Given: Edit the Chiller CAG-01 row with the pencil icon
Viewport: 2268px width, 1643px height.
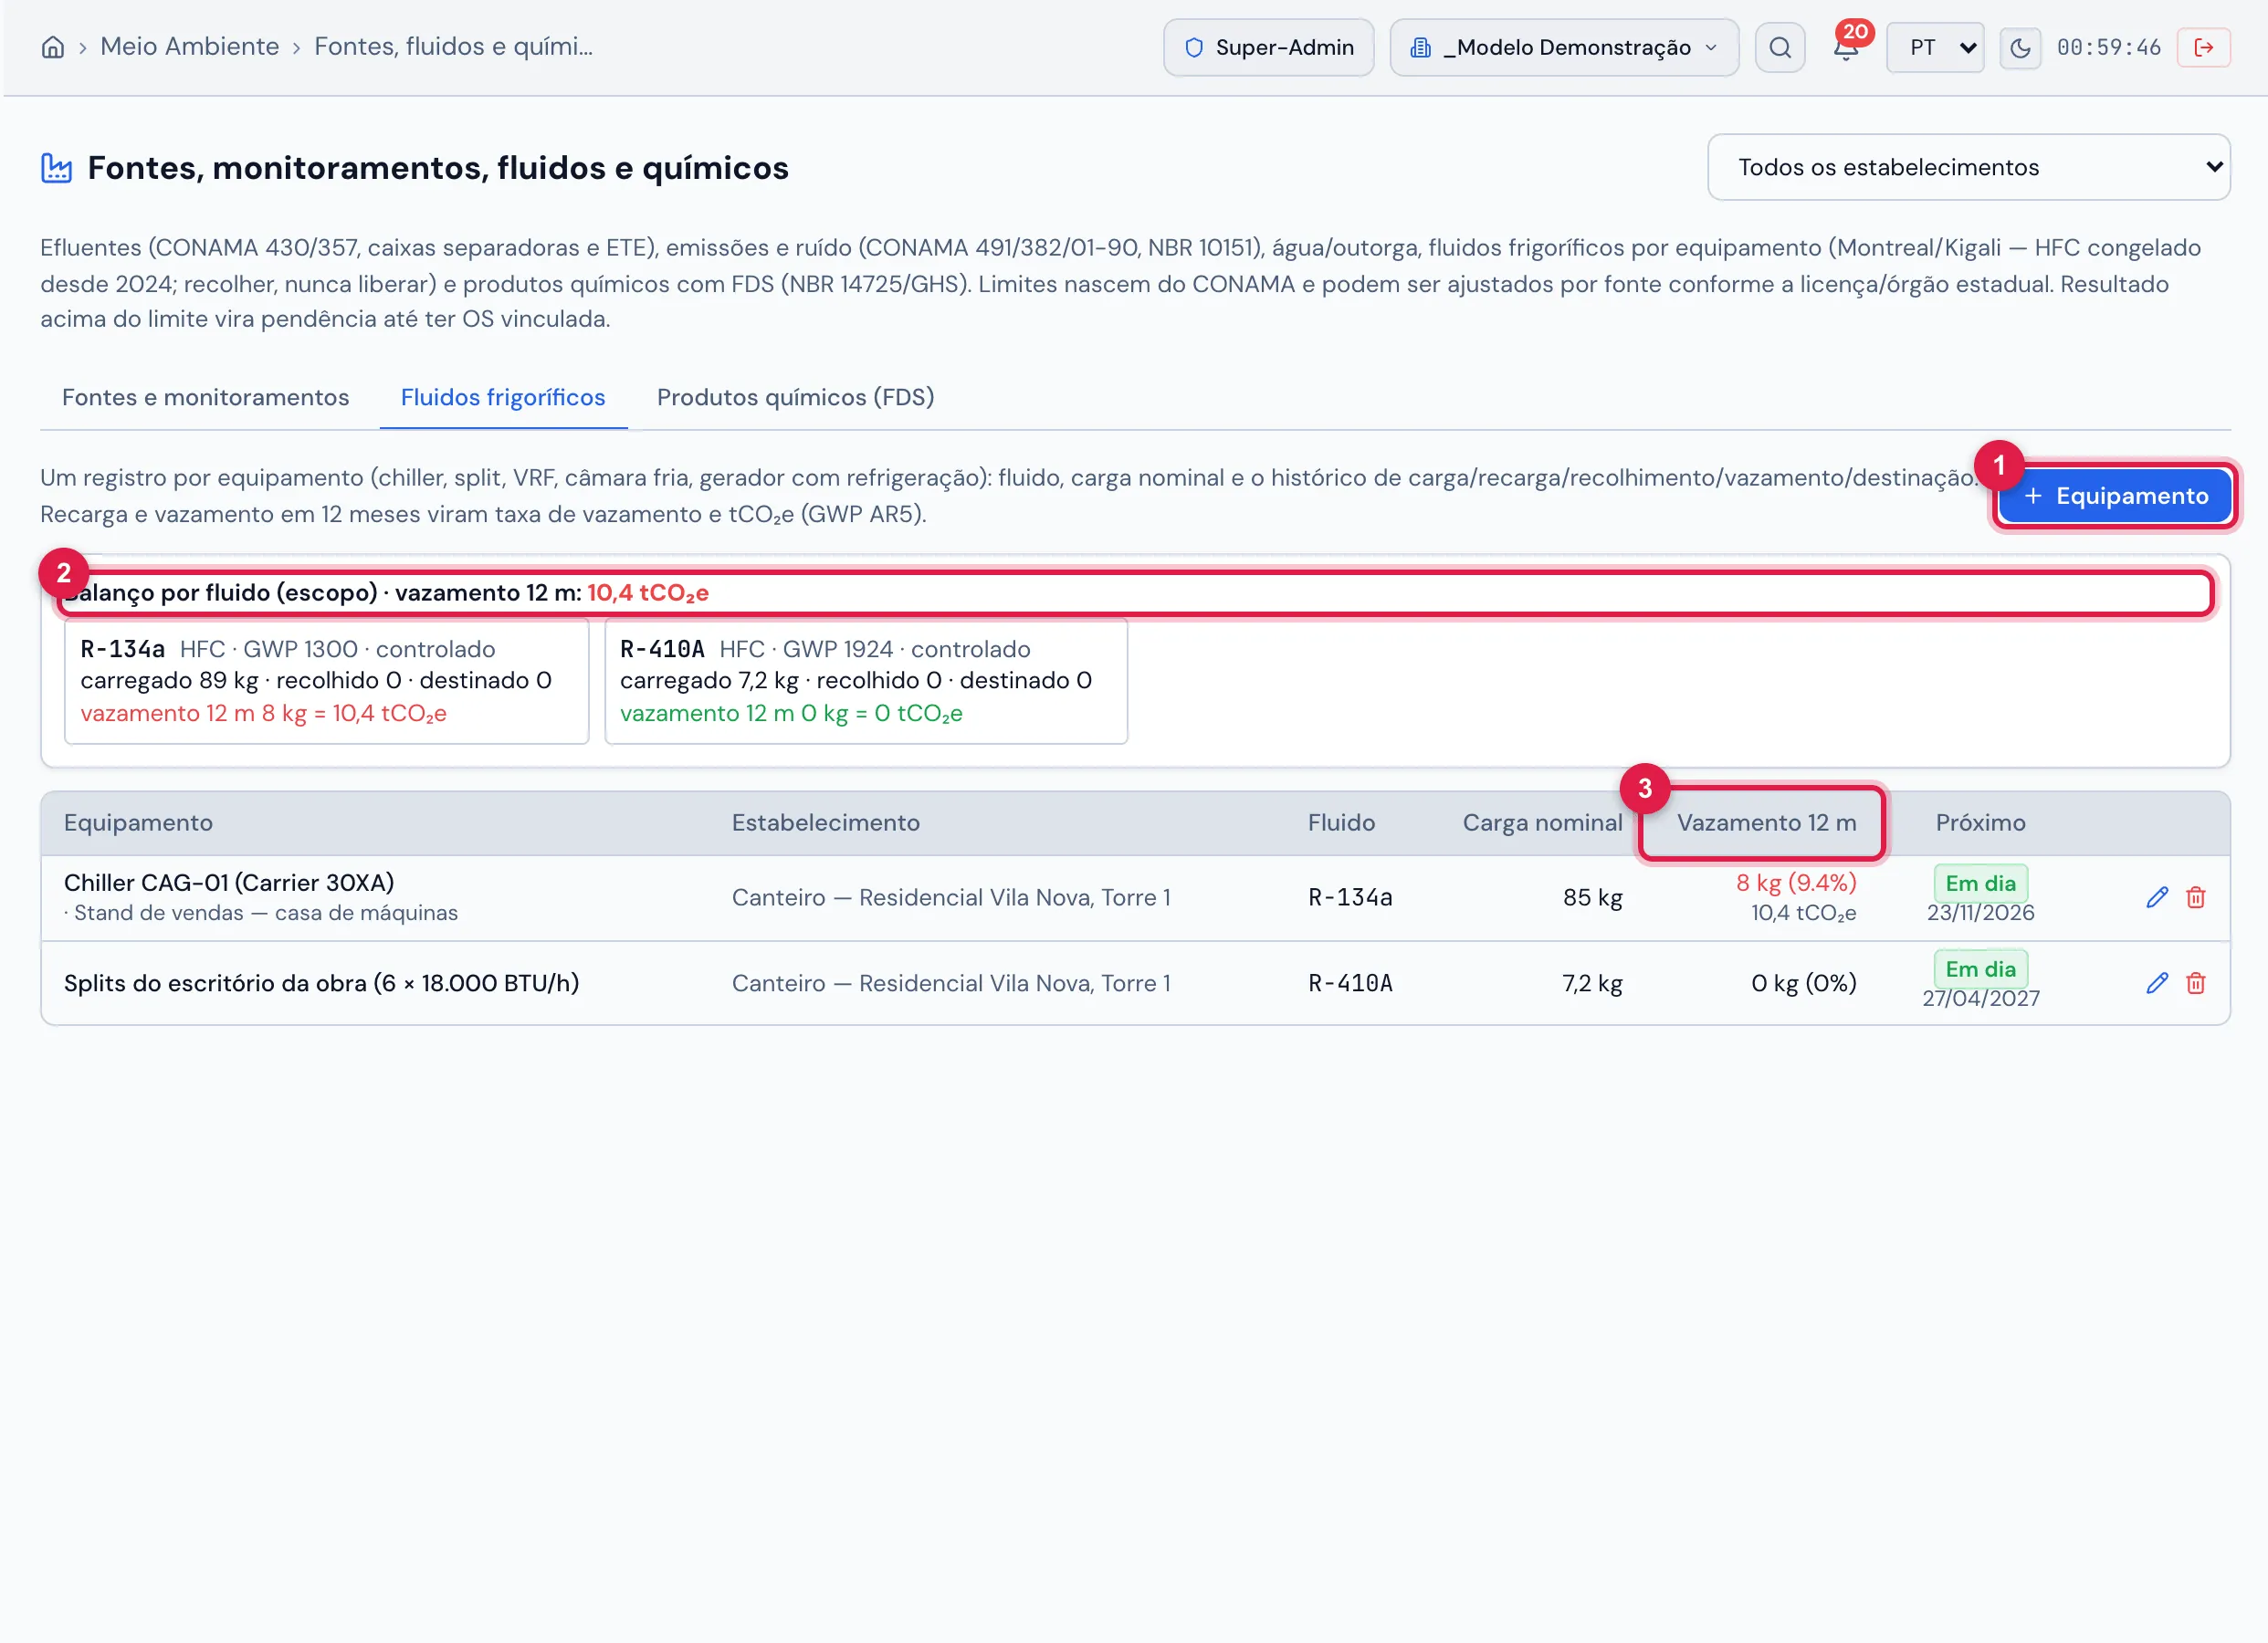Looking at the screenshot, I should (x=2157, y=897).
